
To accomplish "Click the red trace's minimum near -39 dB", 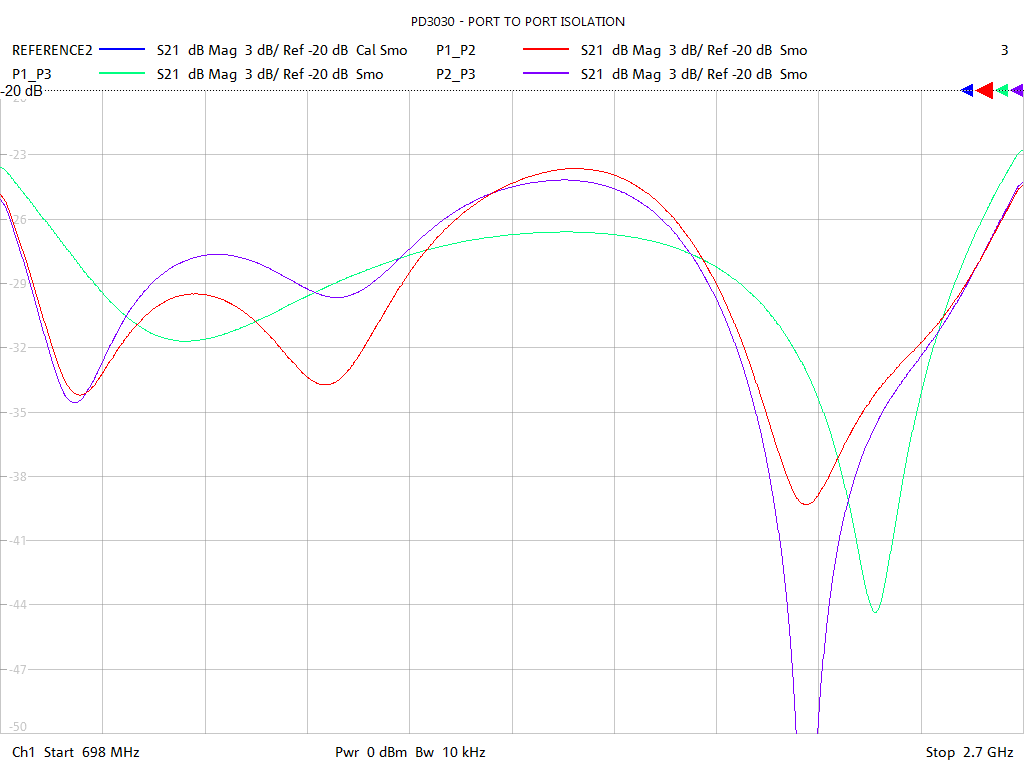I will [807, 504].
